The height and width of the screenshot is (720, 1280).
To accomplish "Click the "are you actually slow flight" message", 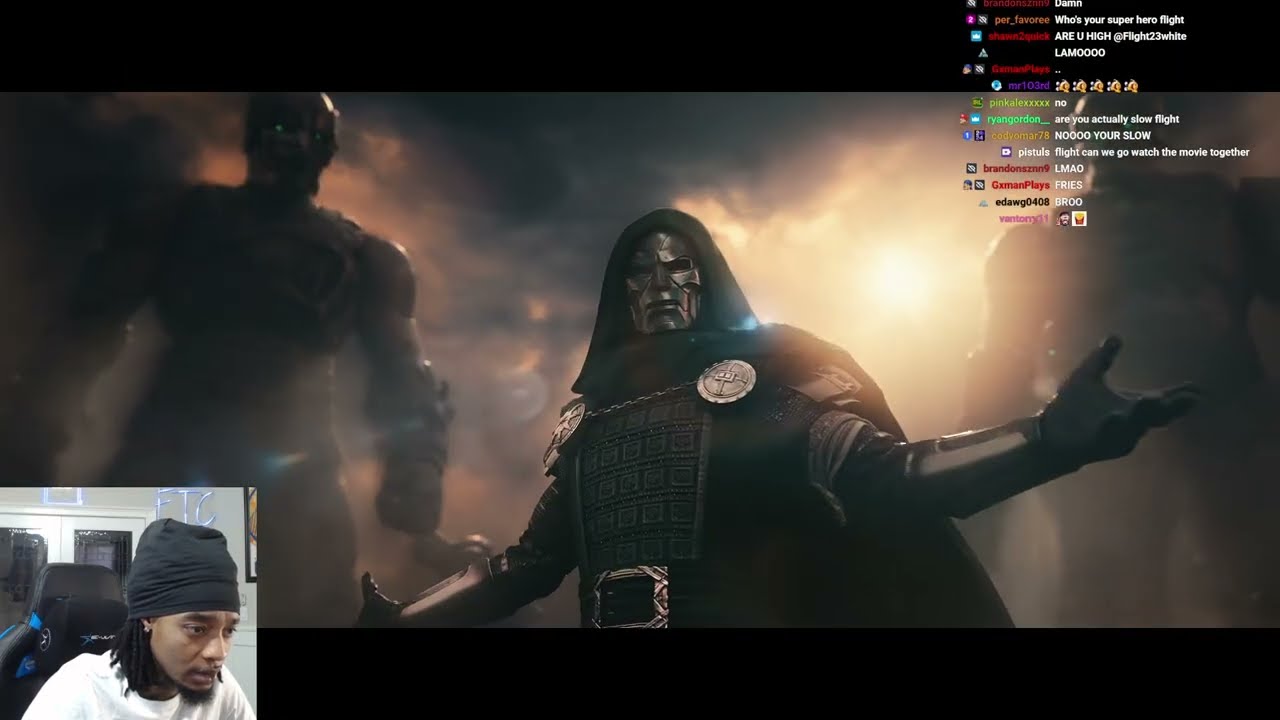I will (1117, 119).
